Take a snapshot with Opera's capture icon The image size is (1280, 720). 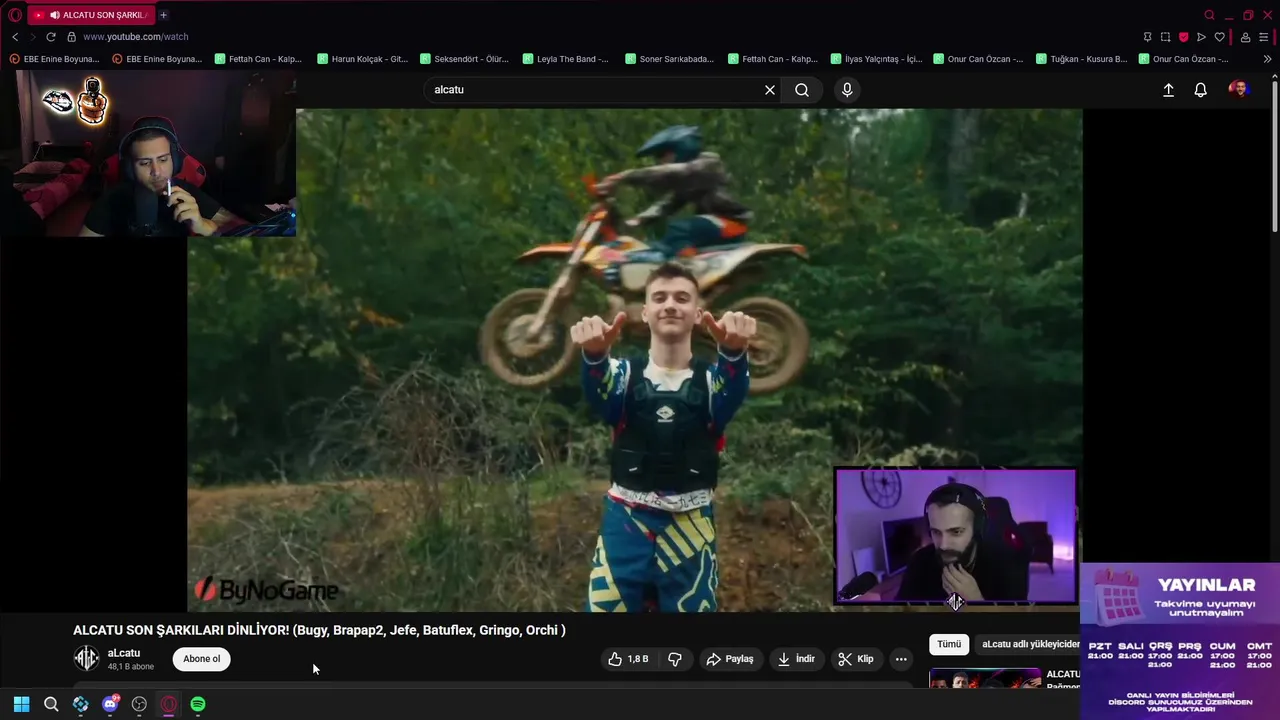(1165, 37)
